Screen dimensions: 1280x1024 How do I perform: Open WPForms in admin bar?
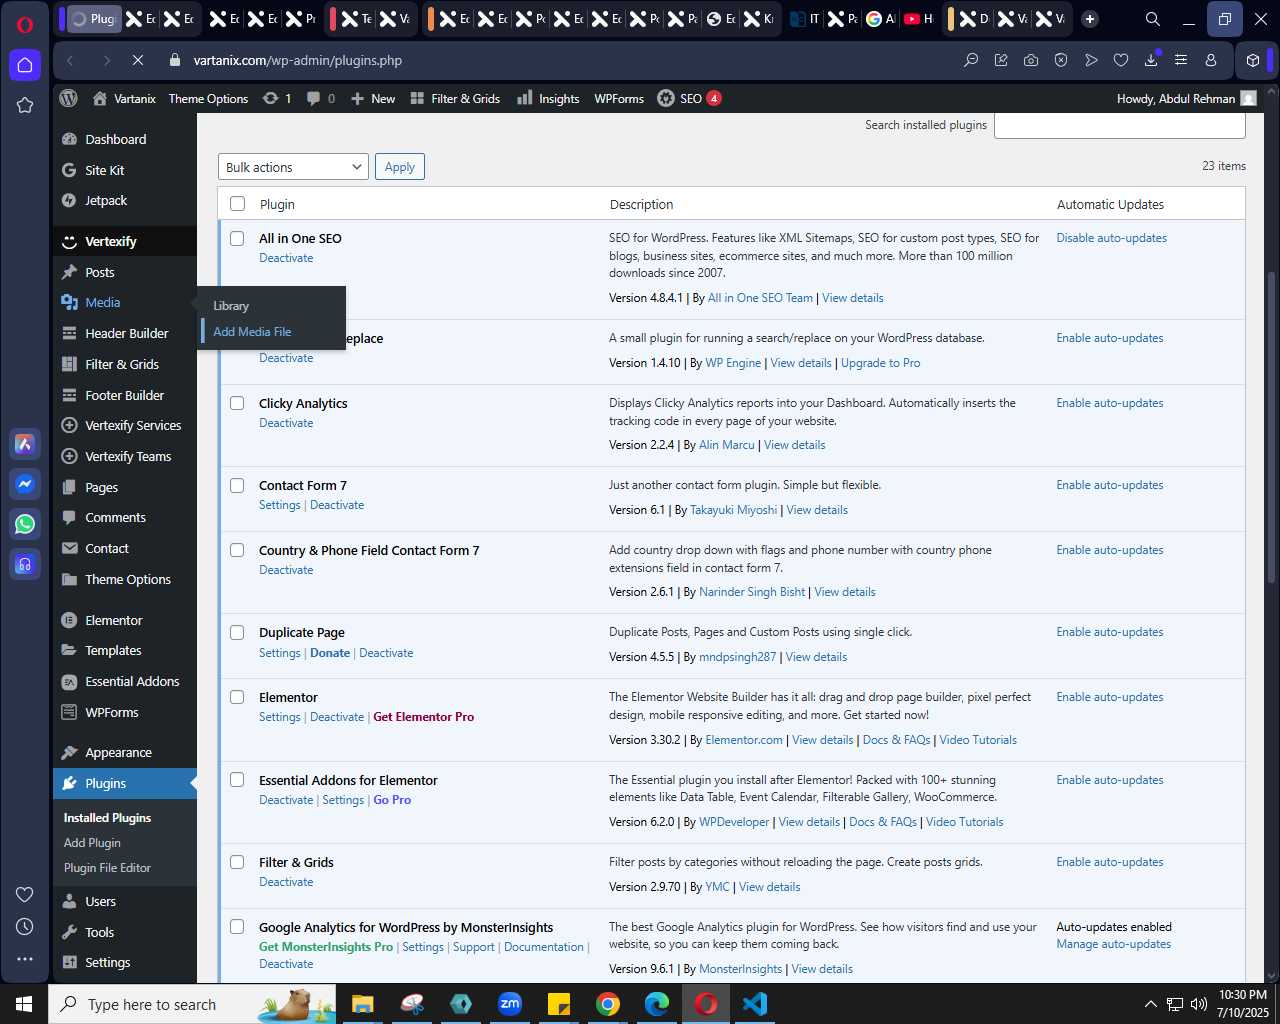tap(619, 98)
